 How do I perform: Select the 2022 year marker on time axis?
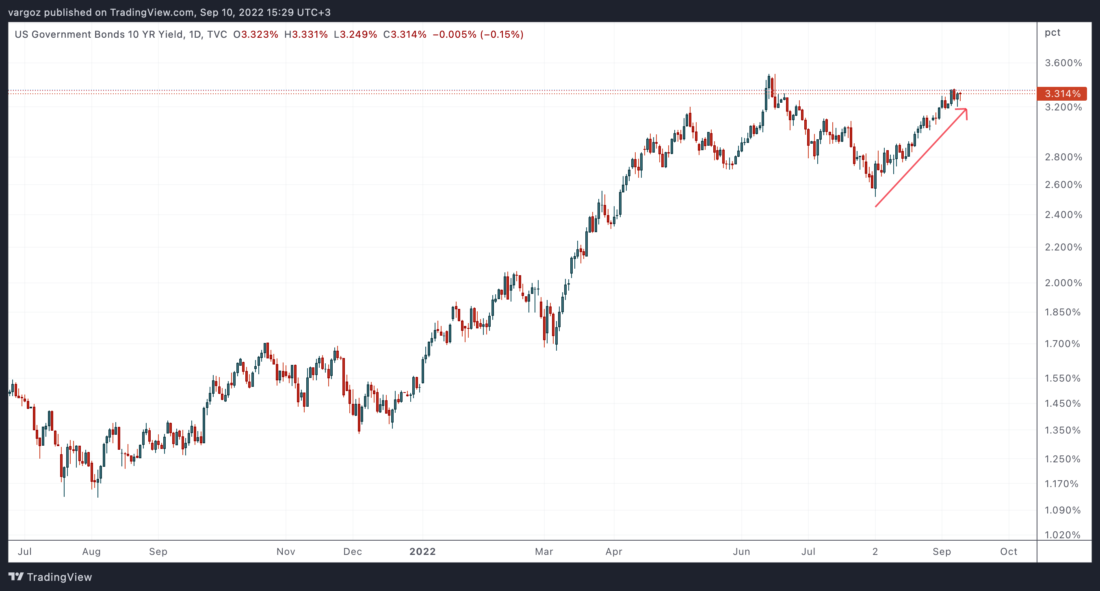423,551
